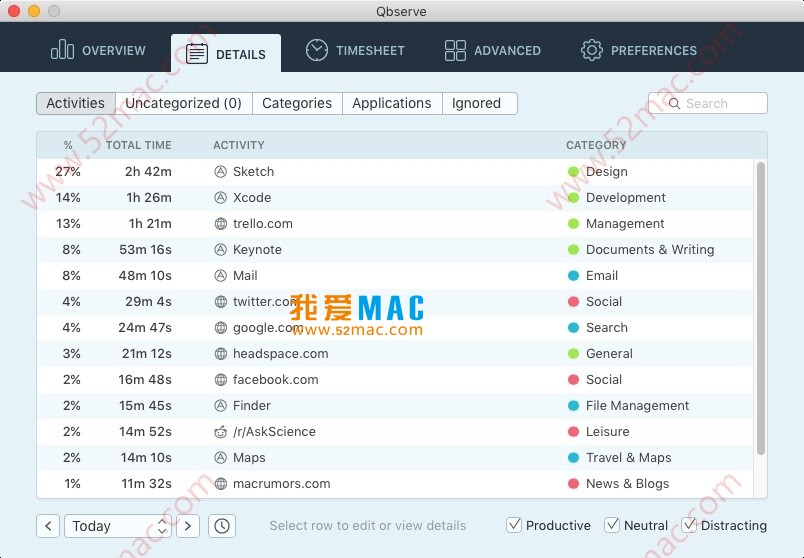804x558 pixels.
Task: Click the Mail app icon
Action: pyautogui.click(x=220, y=275)
